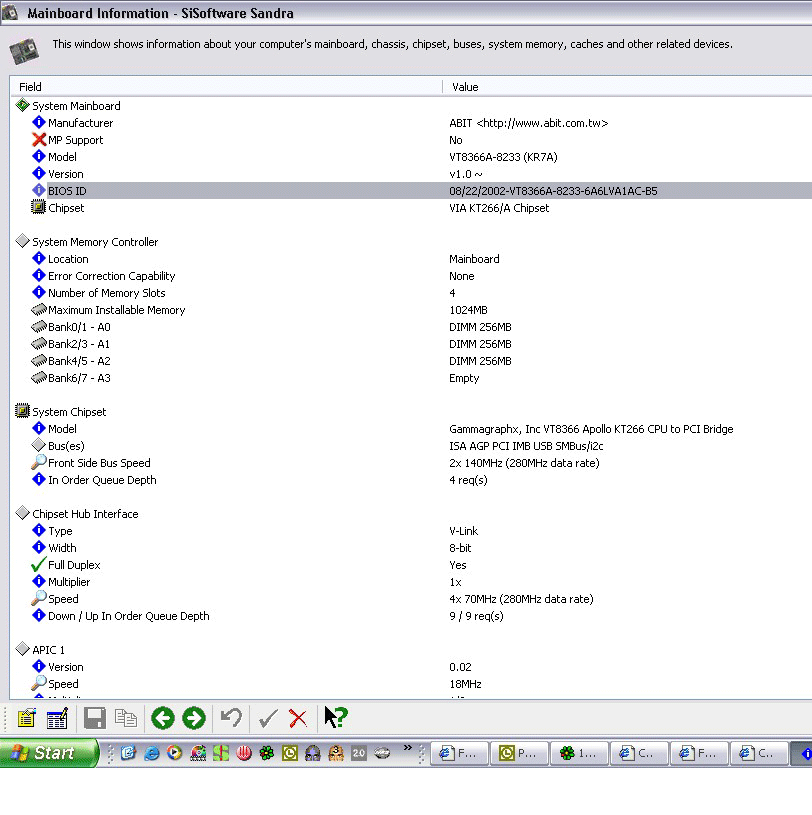Viewport: 812px width, 815px height.
Task: Switch to the 'P...' taskbar window
Action: pyautogui.click(x=519, y=753)
